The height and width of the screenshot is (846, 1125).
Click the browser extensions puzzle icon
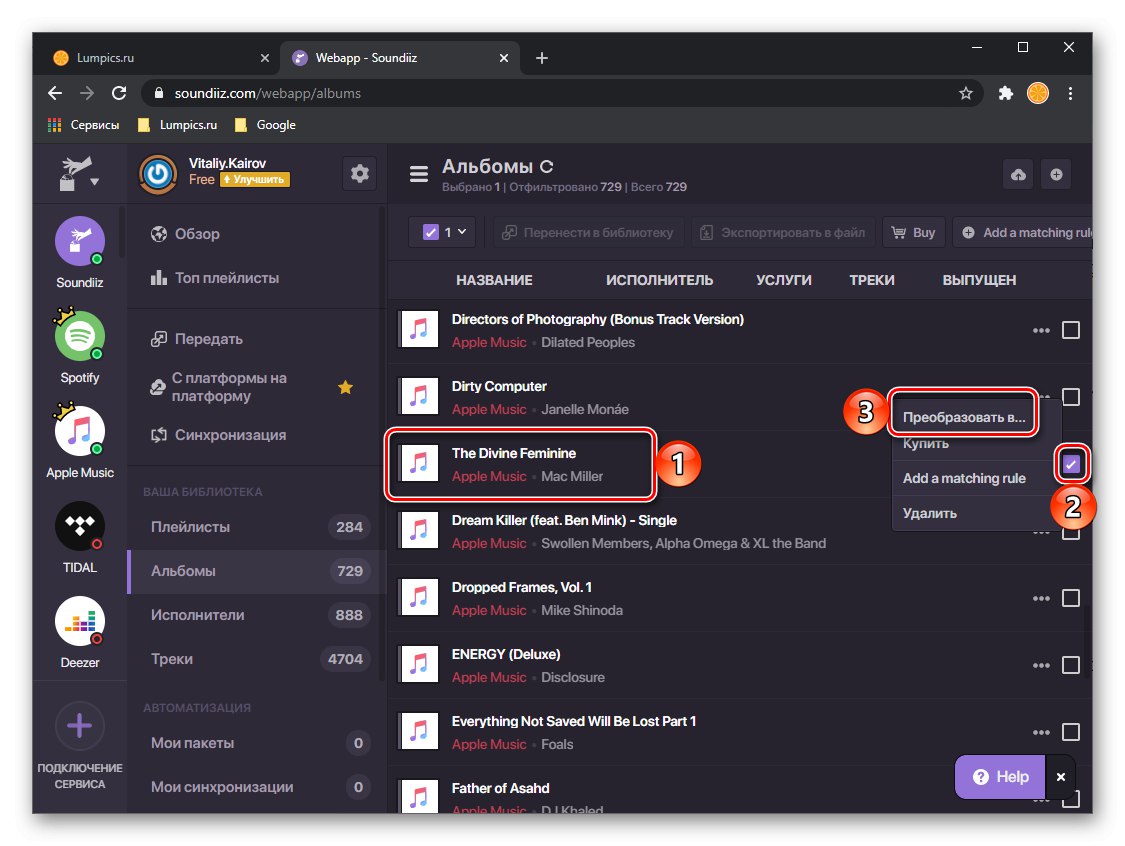click(1005, 93)
